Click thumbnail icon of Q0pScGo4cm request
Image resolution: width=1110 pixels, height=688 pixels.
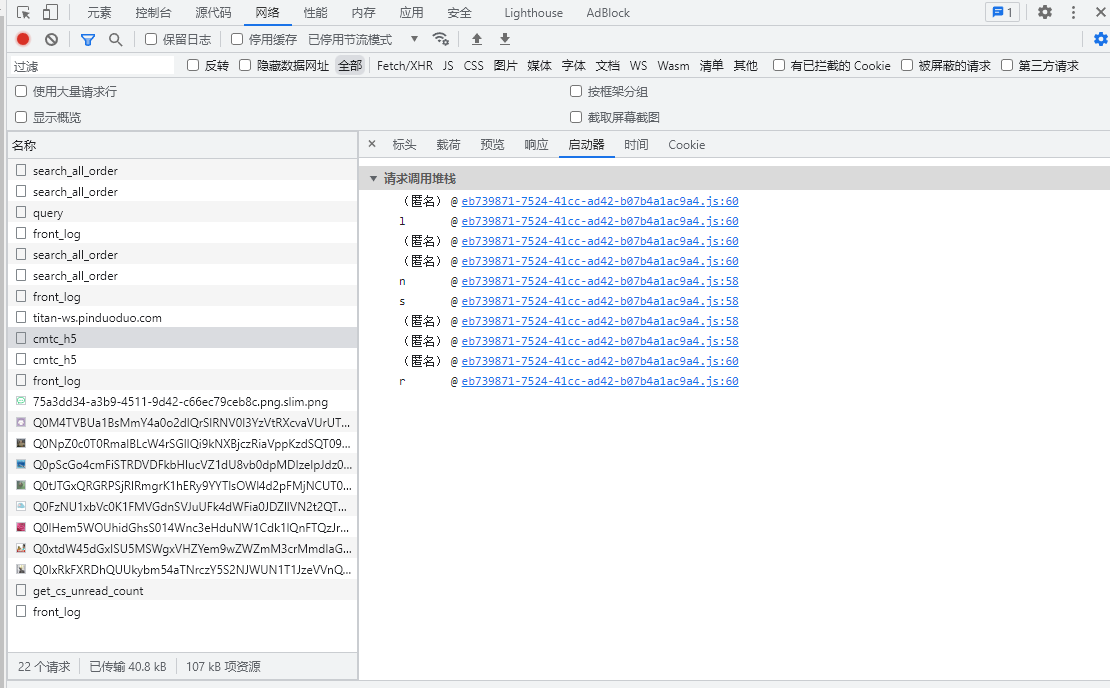click(x=21, y=464)
